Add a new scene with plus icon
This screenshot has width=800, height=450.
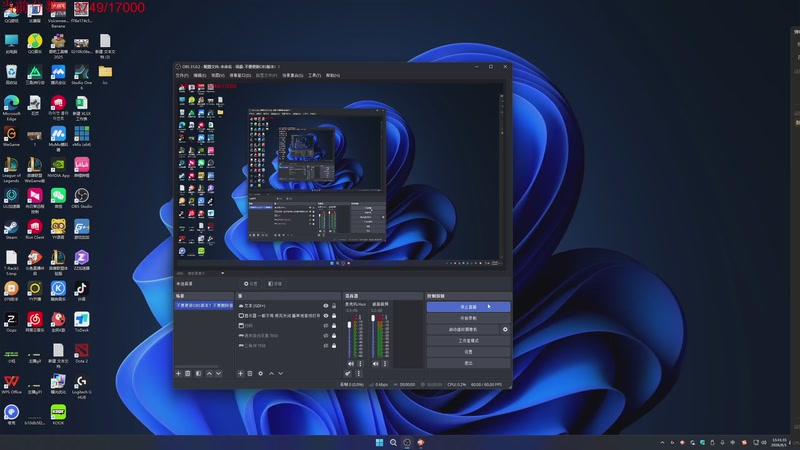tap(179, 373)
